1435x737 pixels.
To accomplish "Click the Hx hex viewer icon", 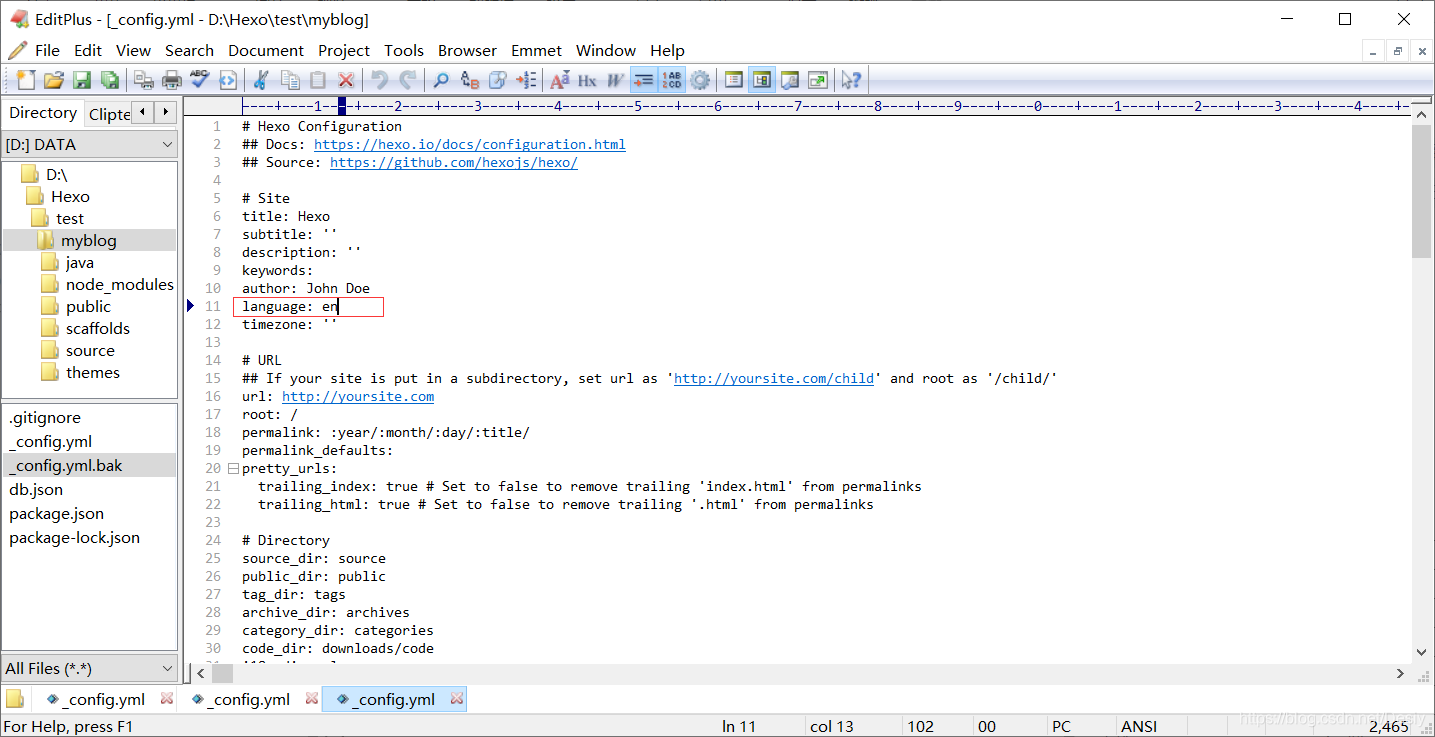I will pyautogui.click(x=587, y=80).
